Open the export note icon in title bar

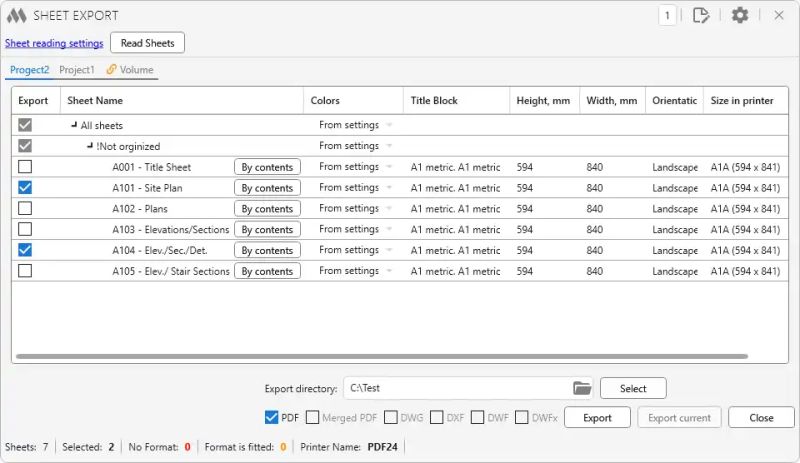click(701, 15)
